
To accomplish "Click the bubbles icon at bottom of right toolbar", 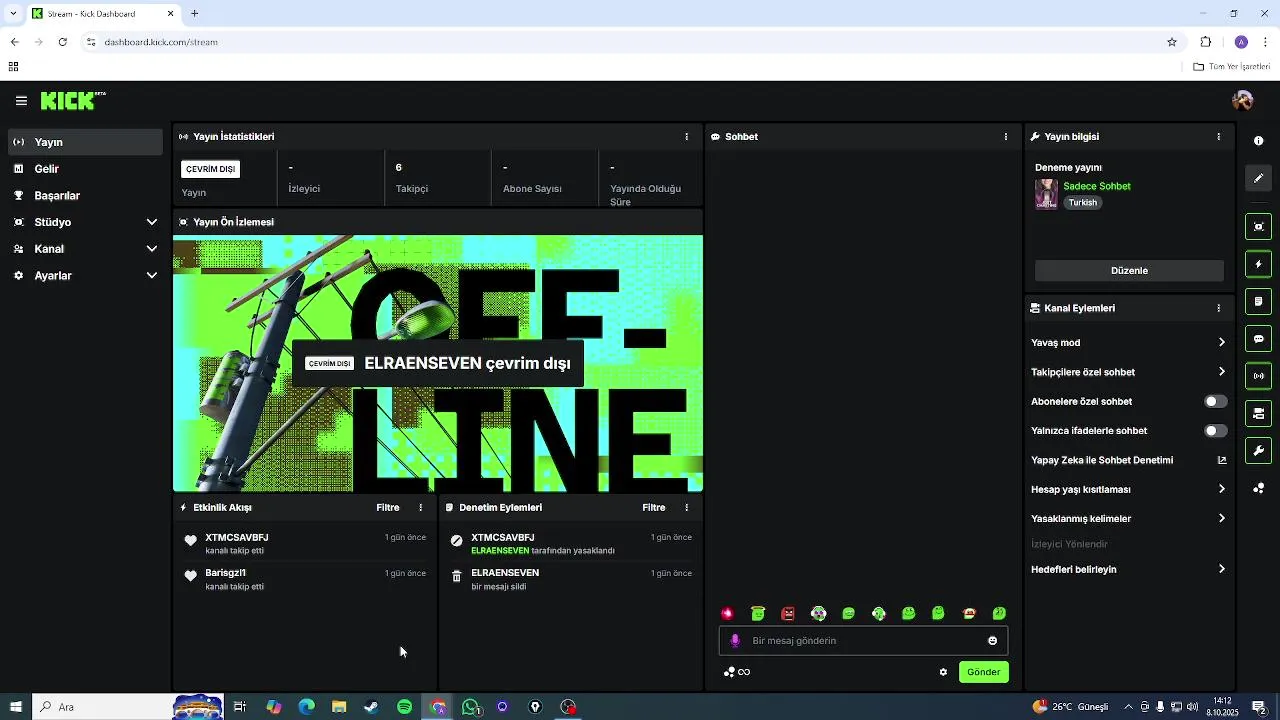I will pyautogui.click(x=1259, y=488).
